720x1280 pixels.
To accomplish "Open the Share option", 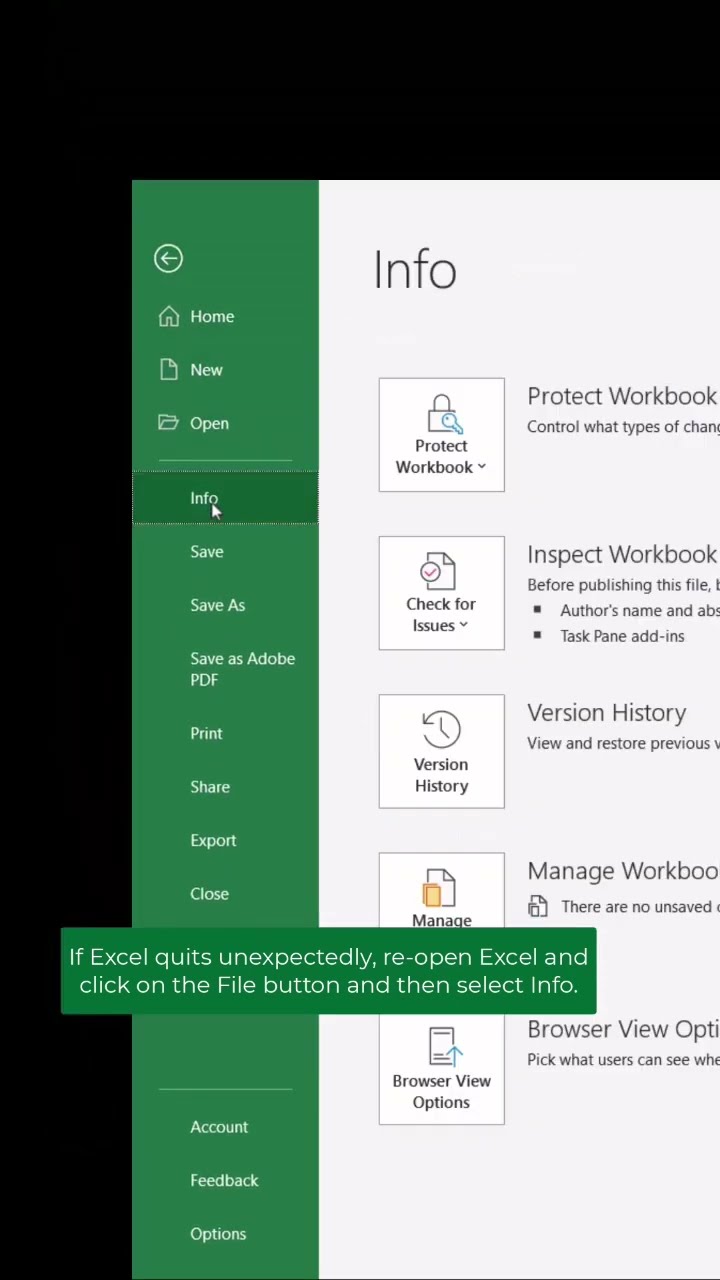I will (x=225, y=786).
